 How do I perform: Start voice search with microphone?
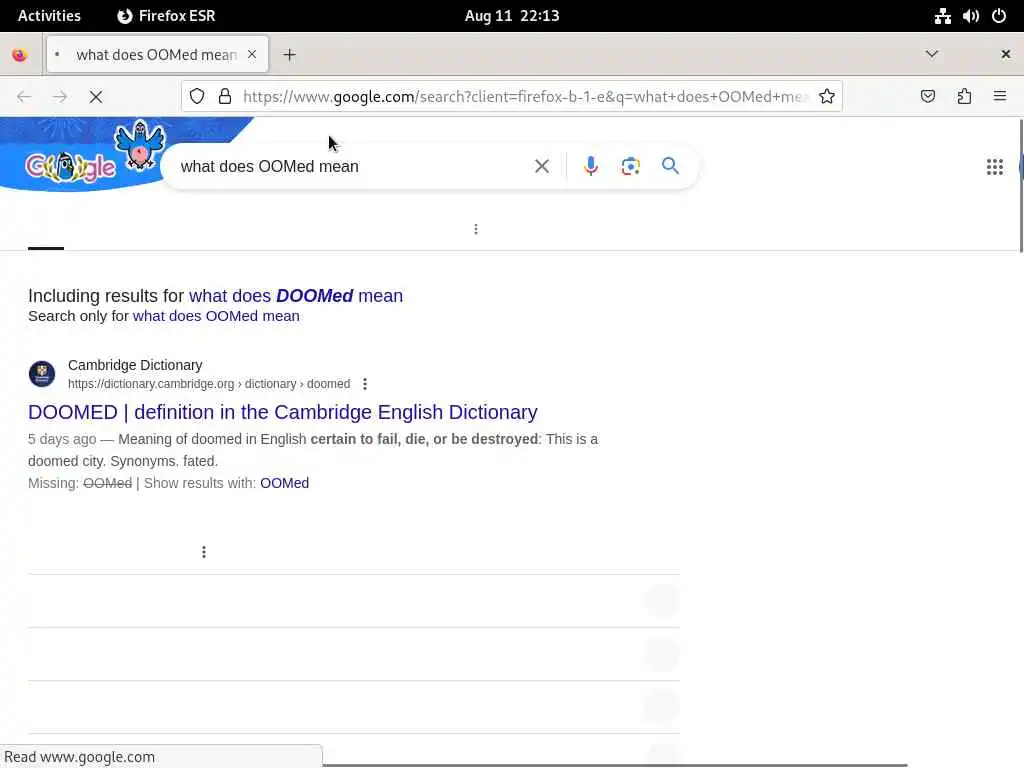[x=590, y=167]
